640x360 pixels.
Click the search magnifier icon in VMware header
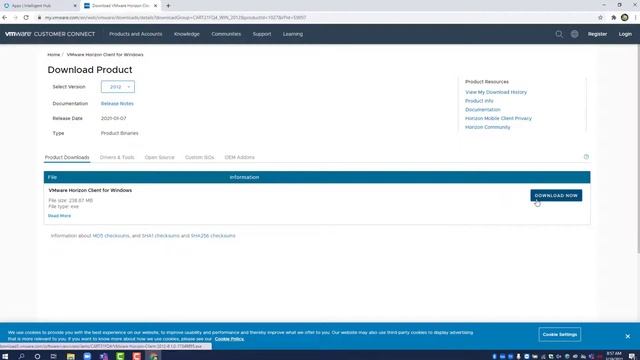(x=559, y=34)
